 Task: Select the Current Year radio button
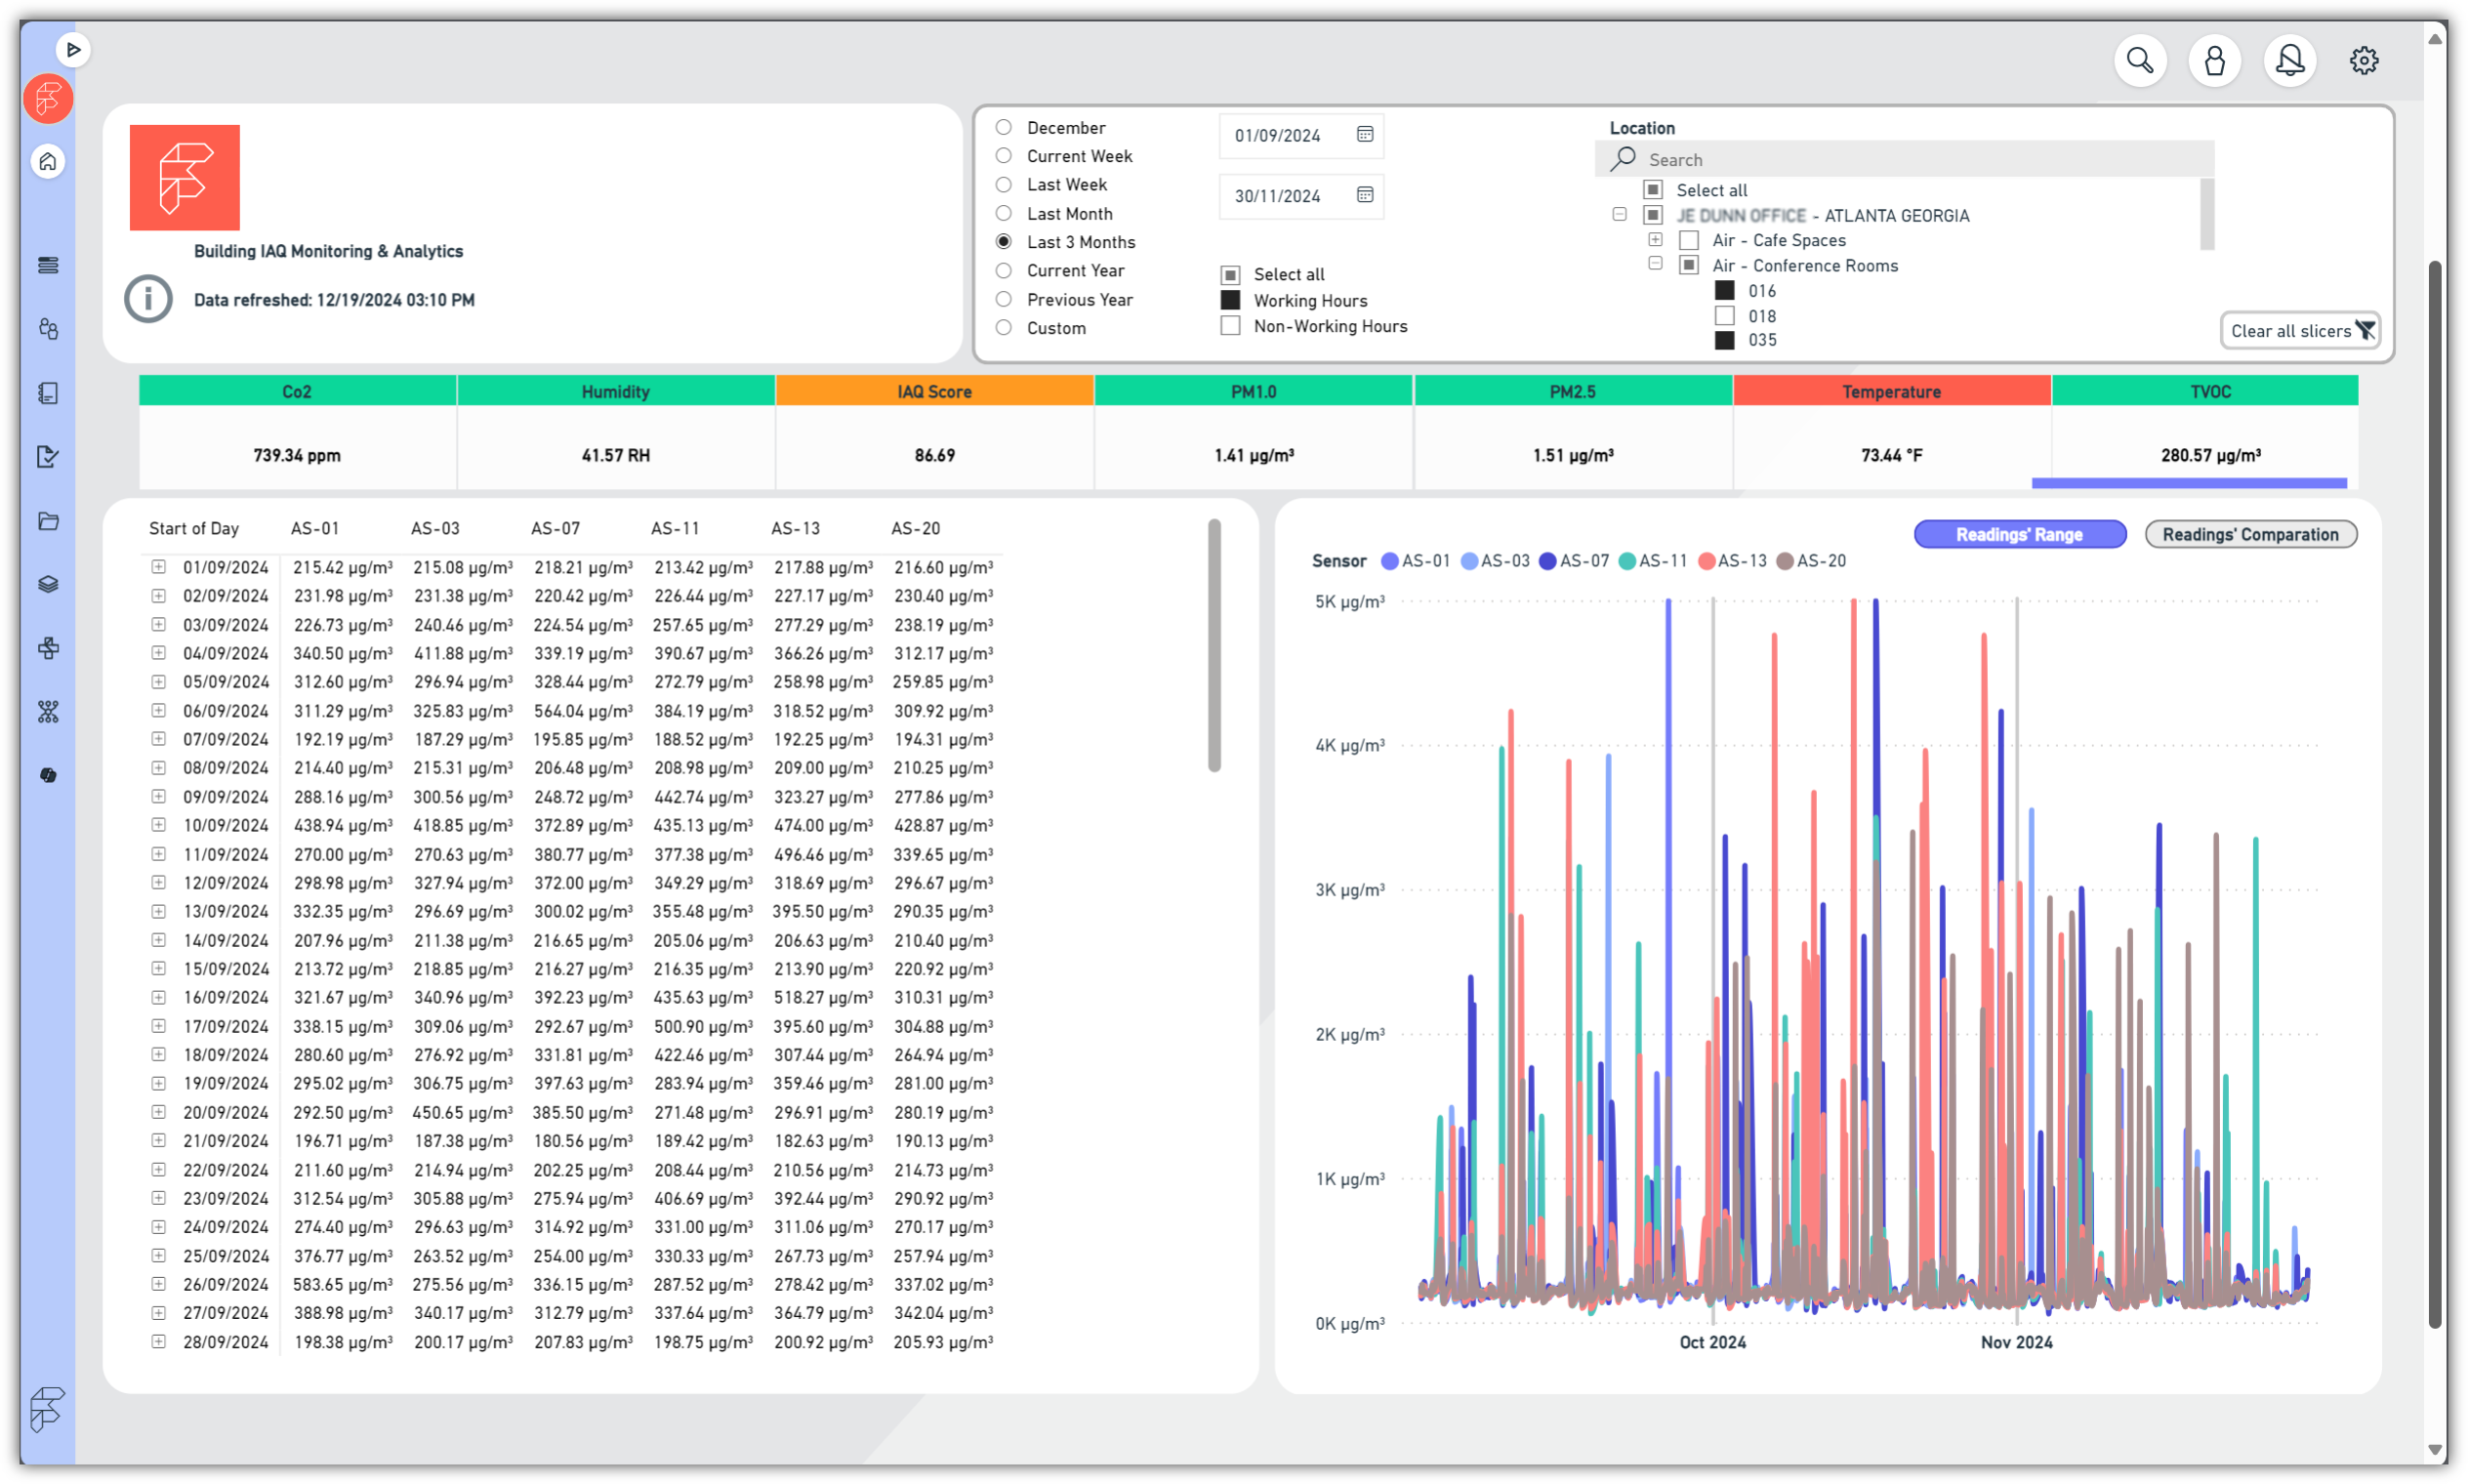click(1004, 270)
